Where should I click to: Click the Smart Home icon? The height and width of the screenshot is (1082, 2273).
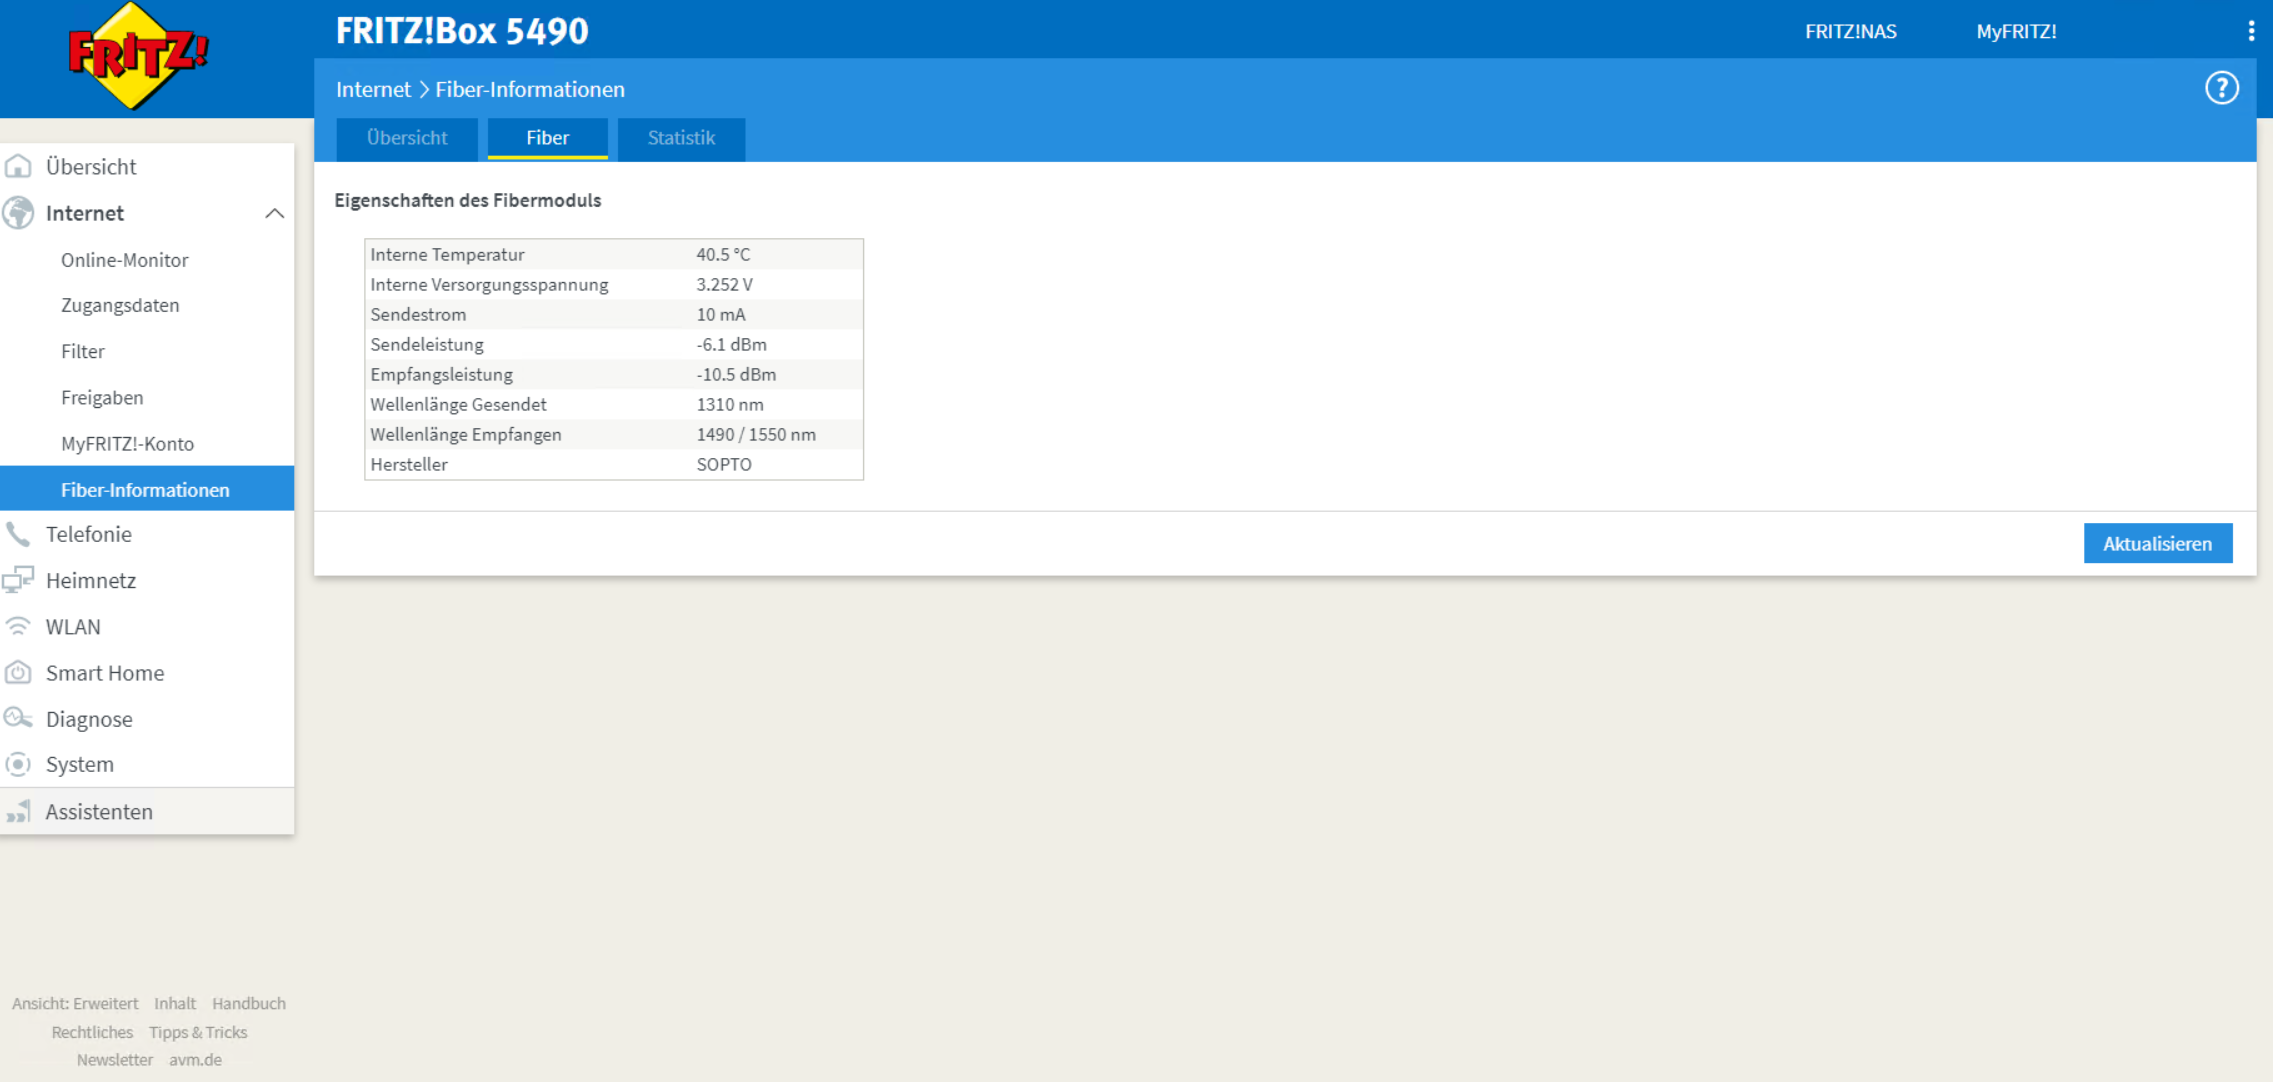19,673
